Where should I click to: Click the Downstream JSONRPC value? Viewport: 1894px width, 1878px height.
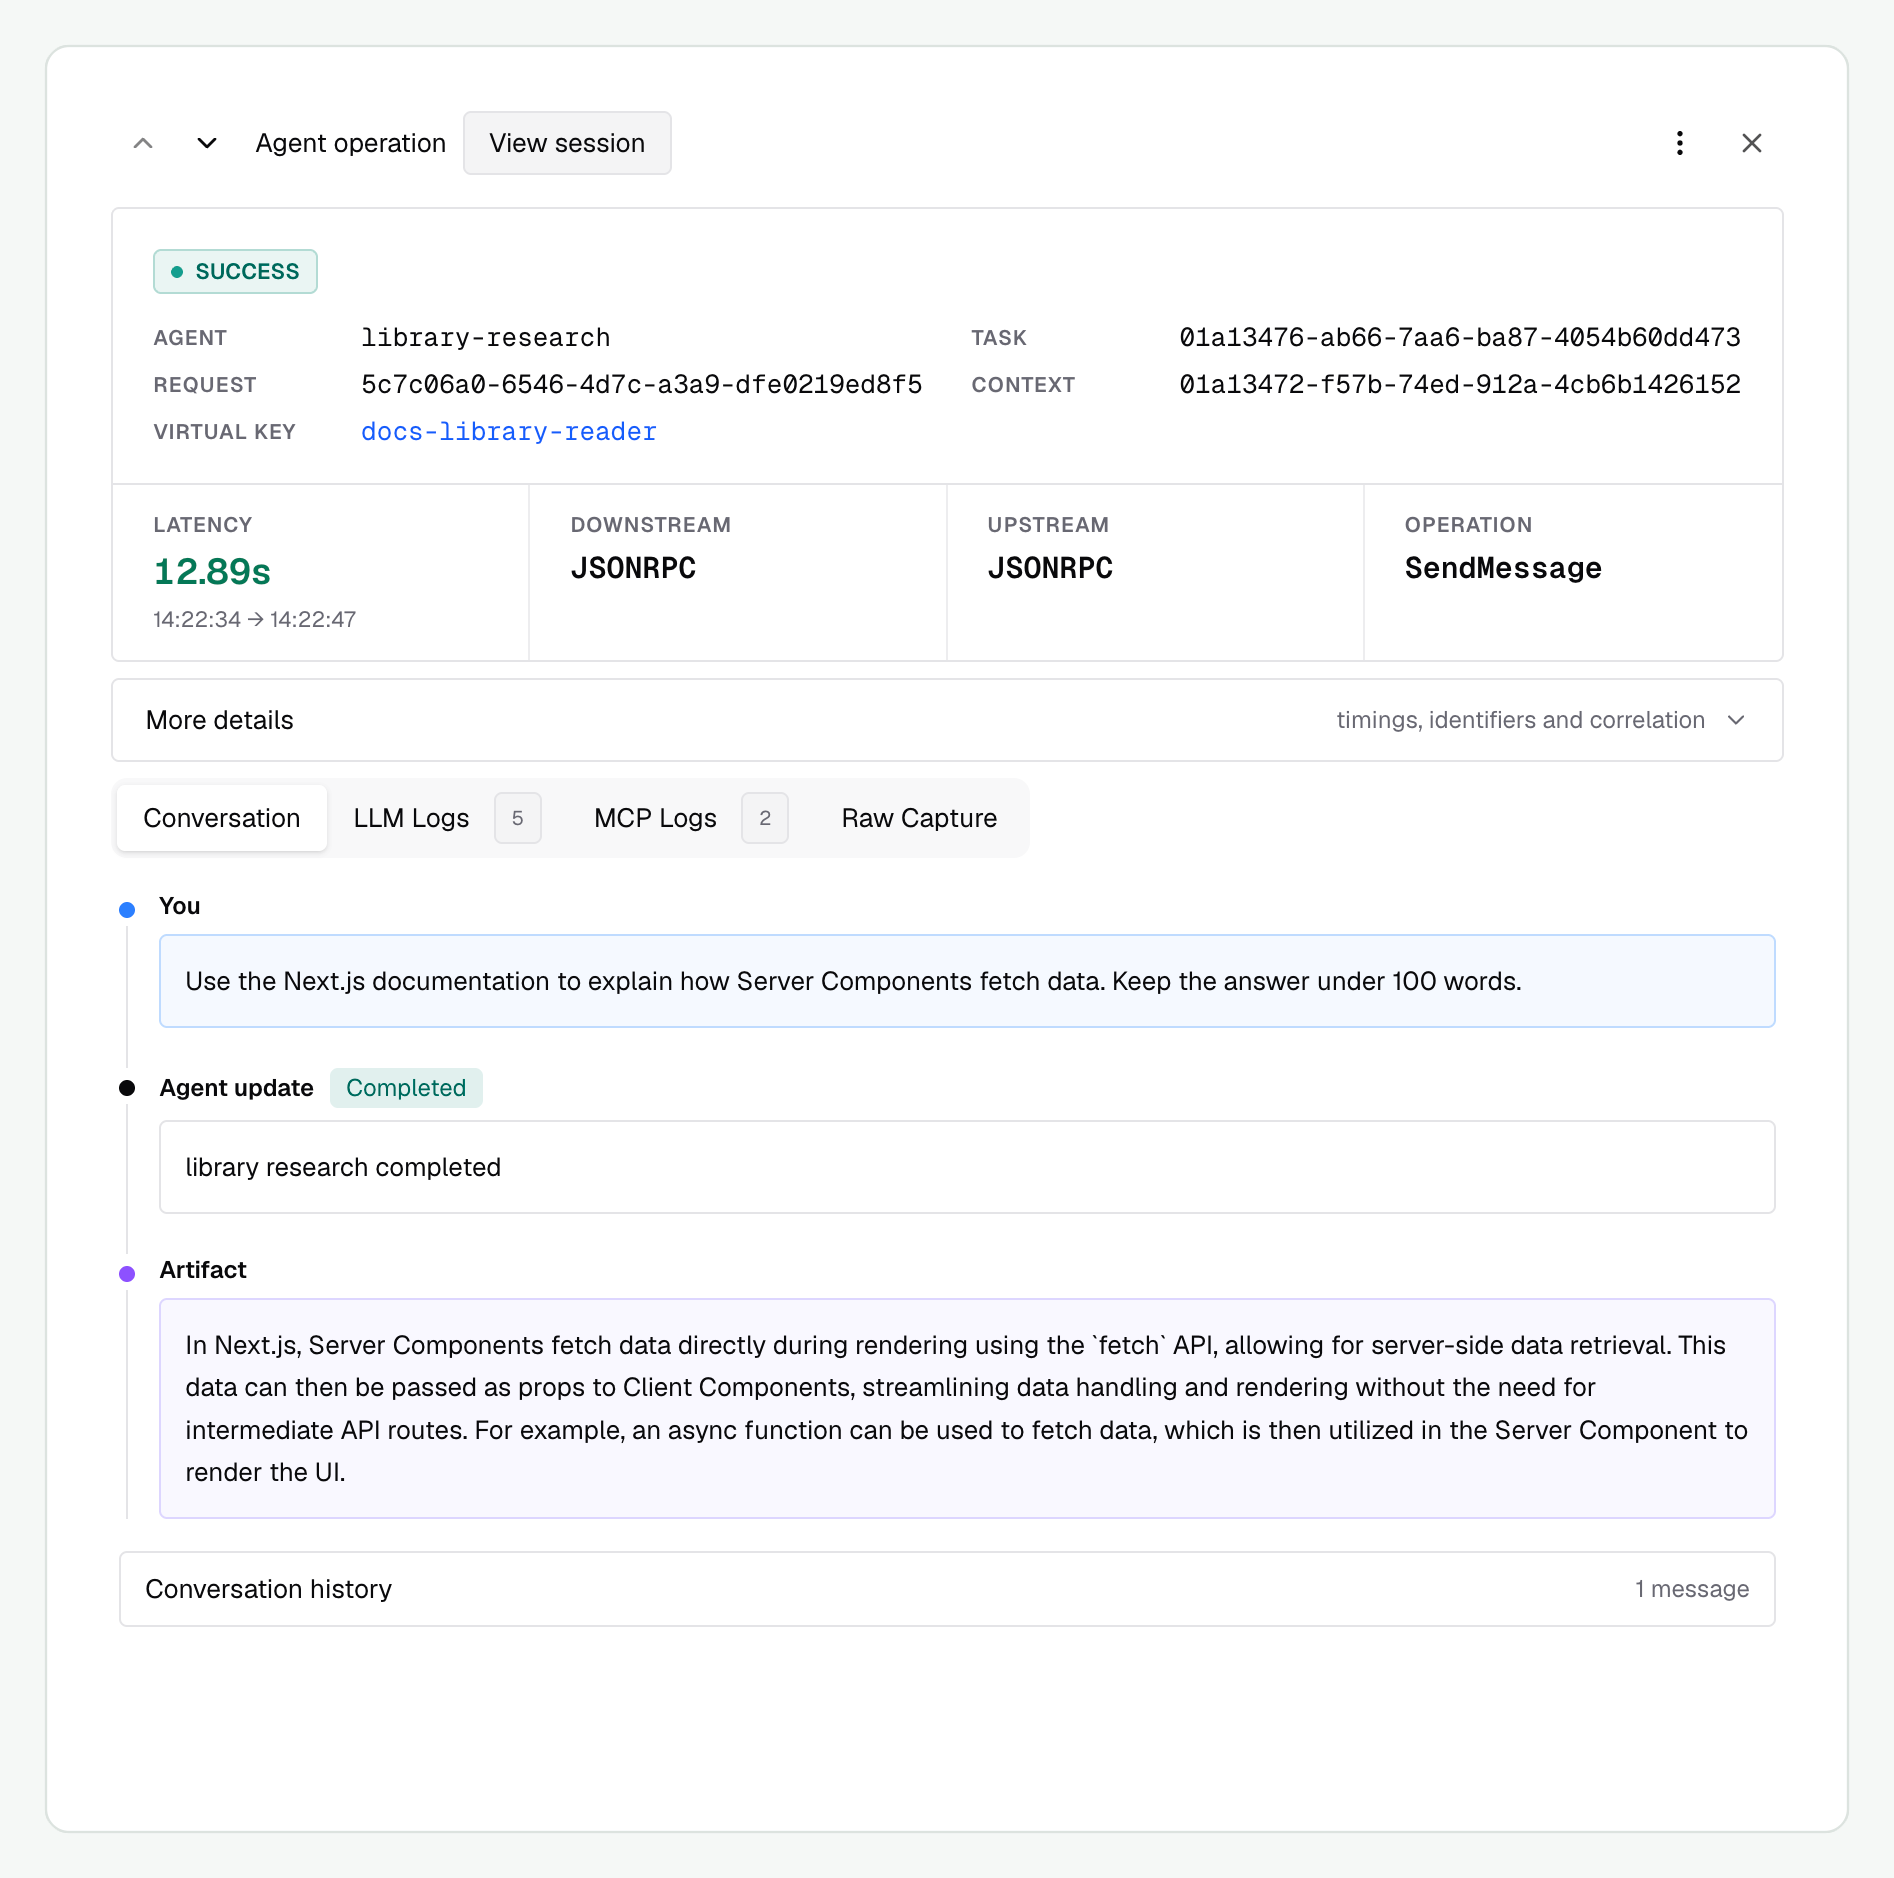tap(633, 568)
